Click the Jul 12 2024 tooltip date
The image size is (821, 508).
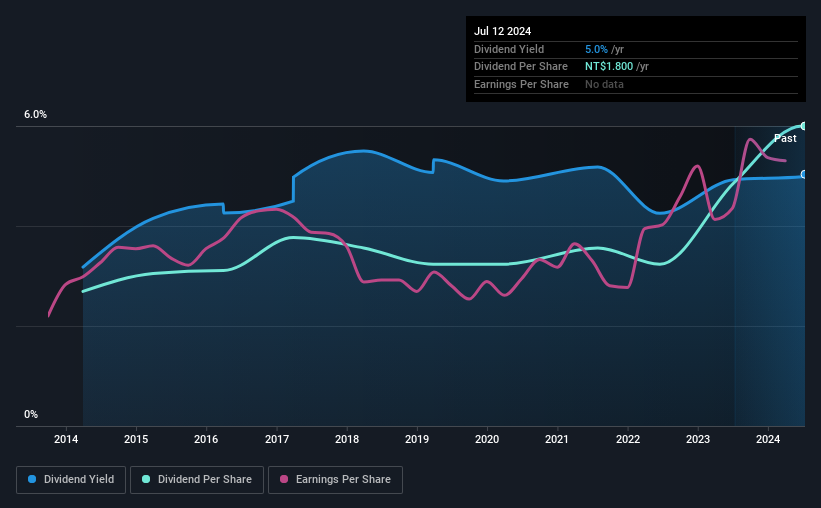coord(502,31)
